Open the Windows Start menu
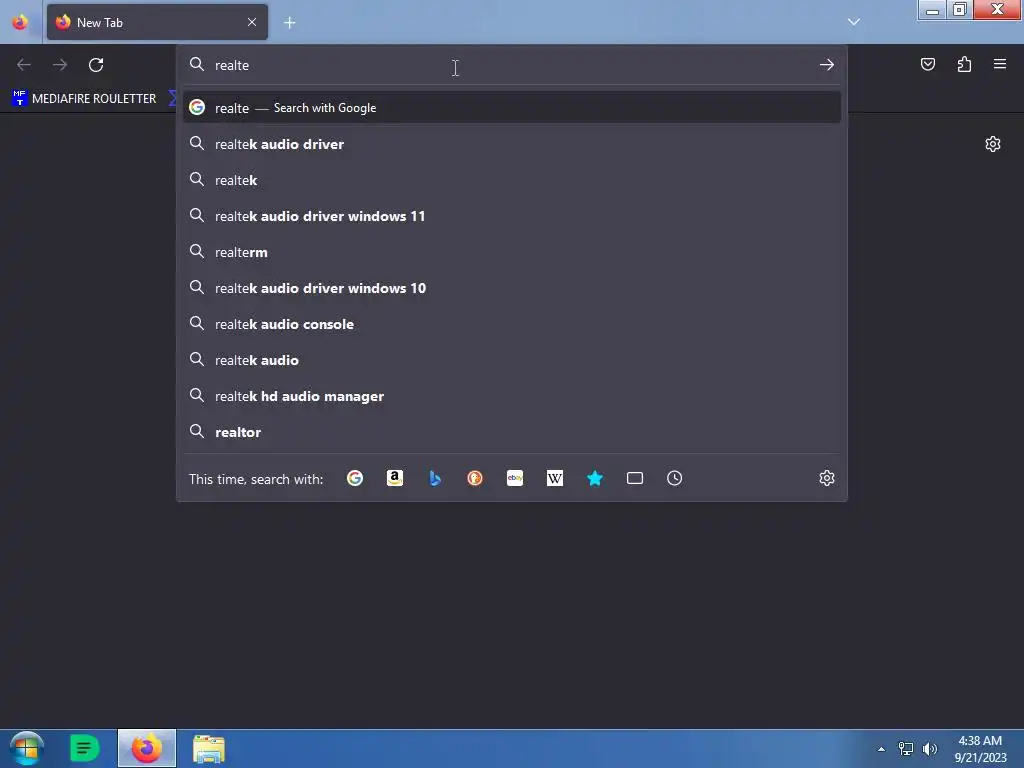 pyautogui.click(x=27, y=748)
